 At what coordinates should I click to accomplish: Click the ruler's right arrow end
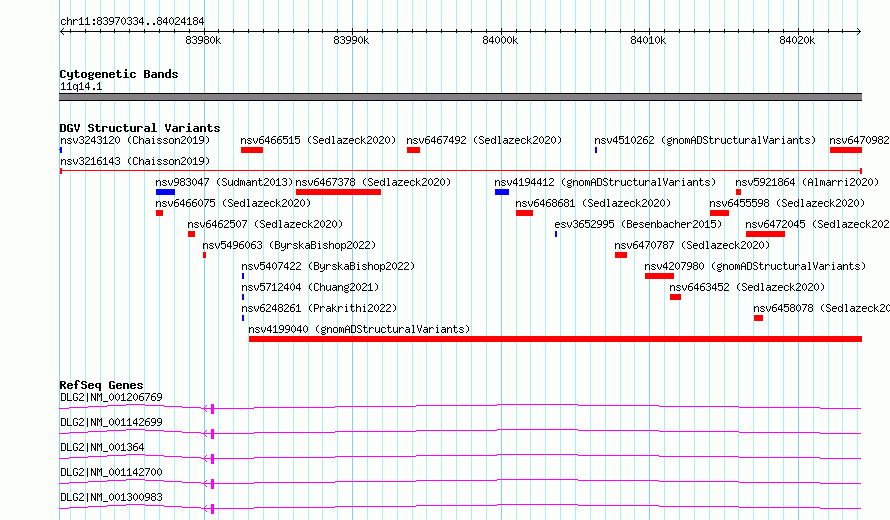click(x=859, y=32)
